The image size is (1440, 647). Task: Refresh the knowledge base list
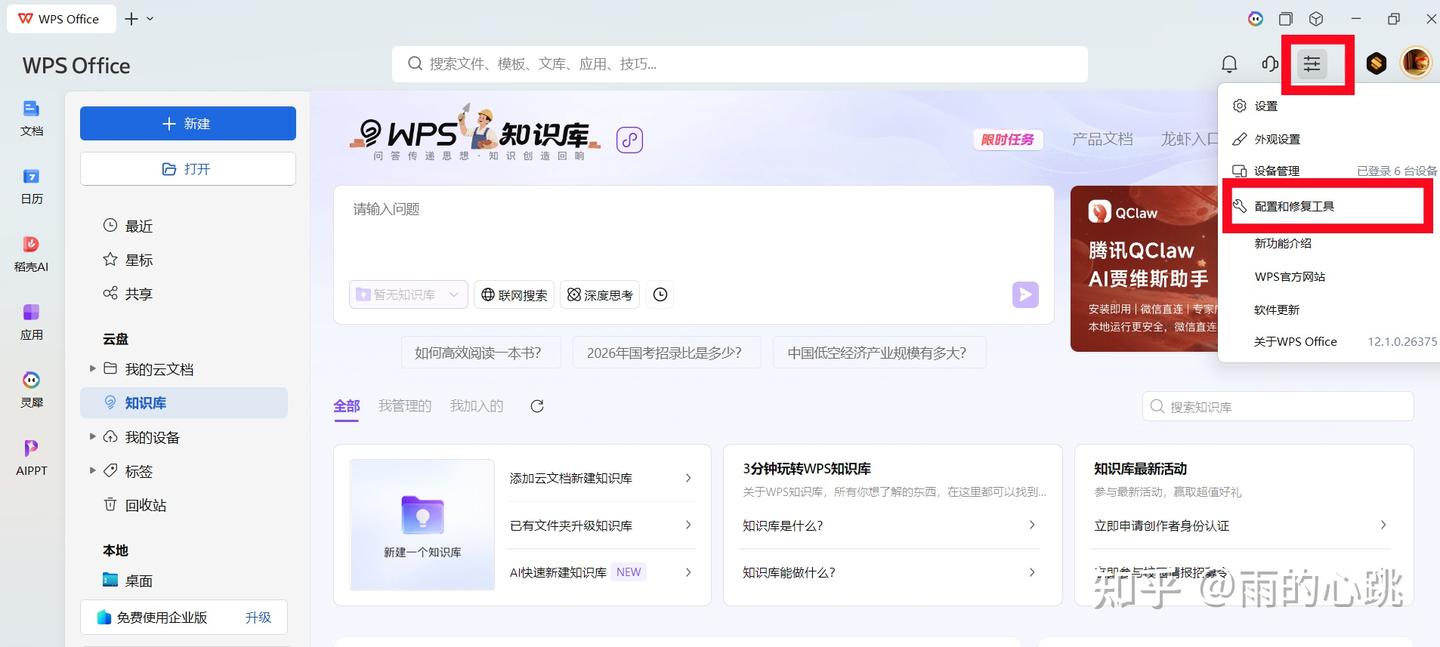coord(537,406)
